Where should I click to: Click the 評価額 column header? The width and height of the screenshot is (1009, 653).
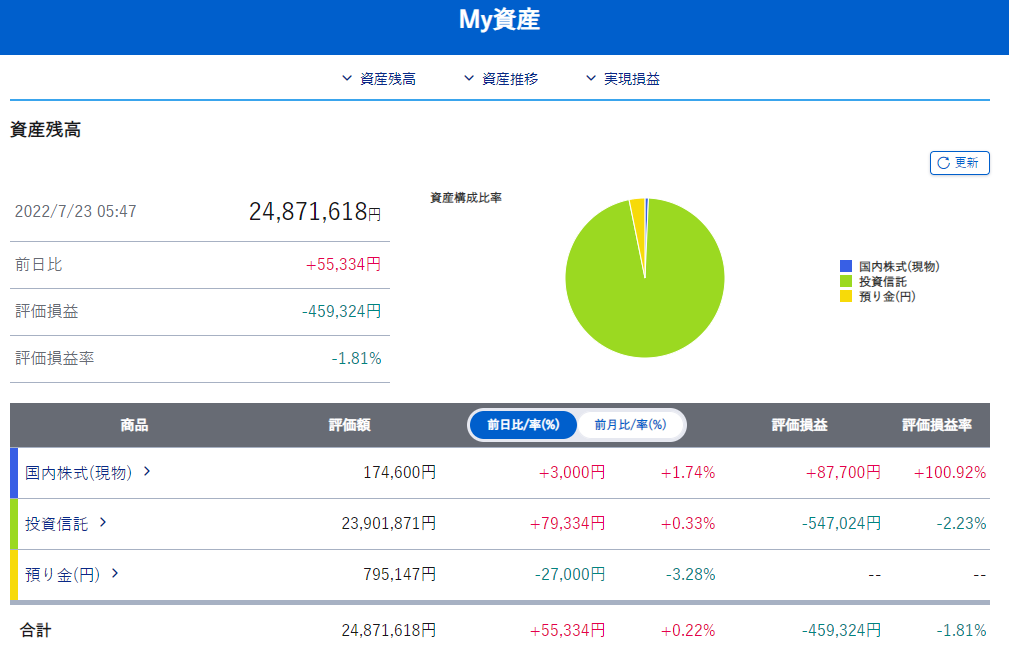click(349, 425)
